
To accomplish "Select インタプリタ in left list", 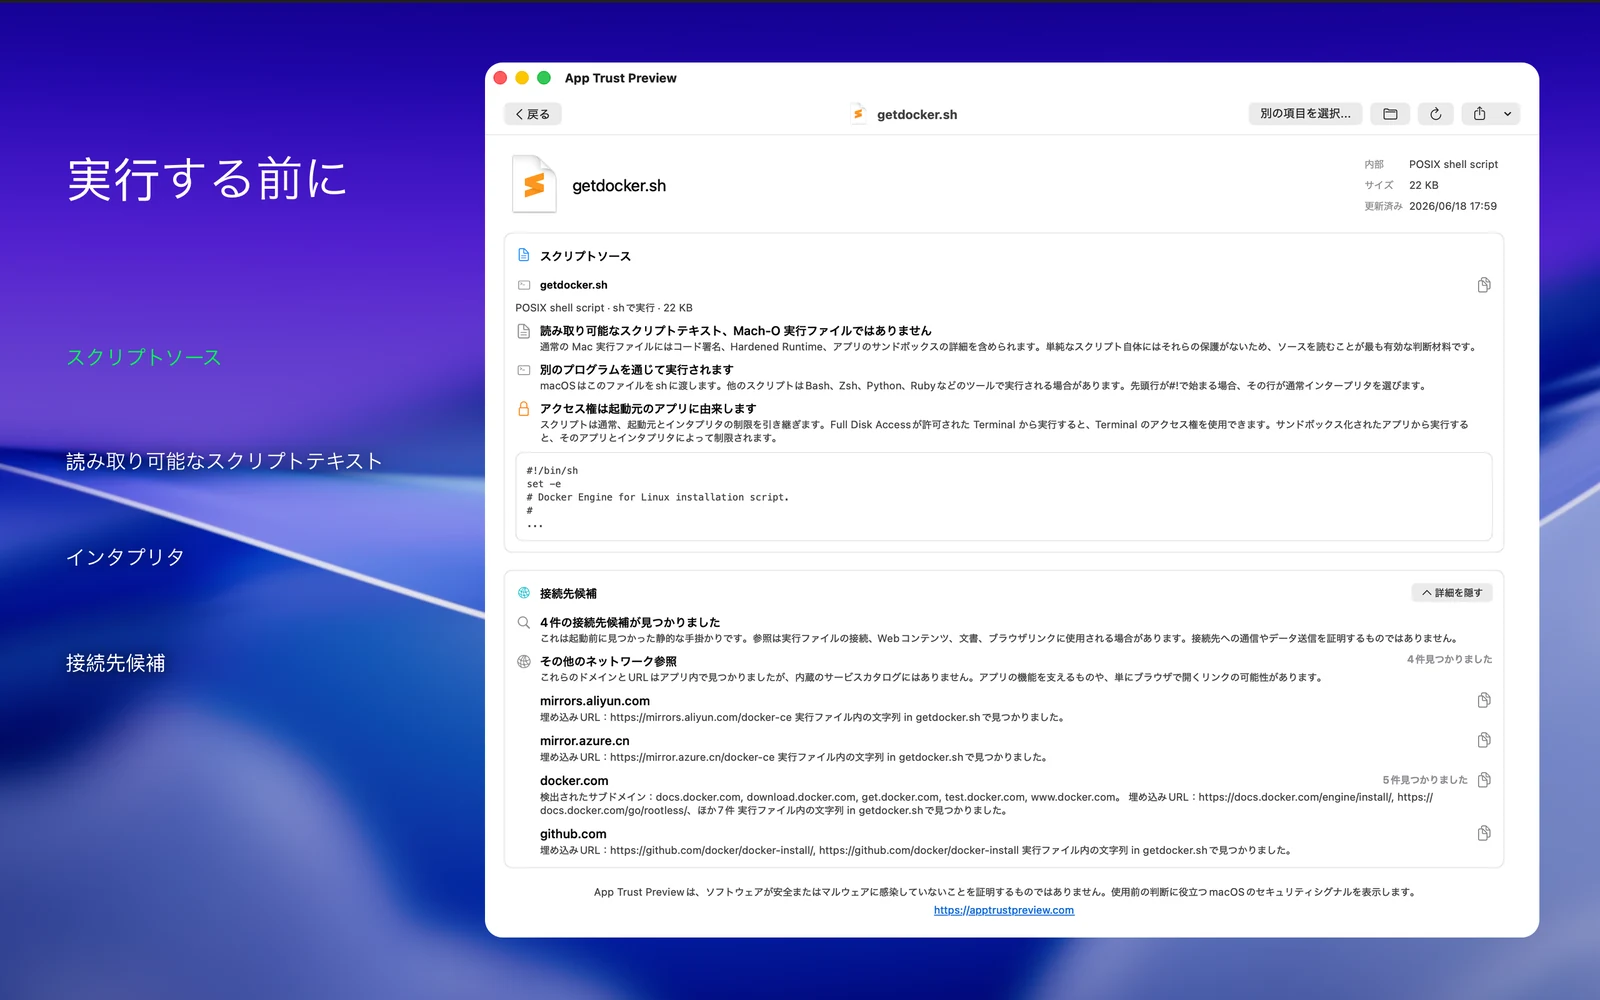I will (125, 557).
